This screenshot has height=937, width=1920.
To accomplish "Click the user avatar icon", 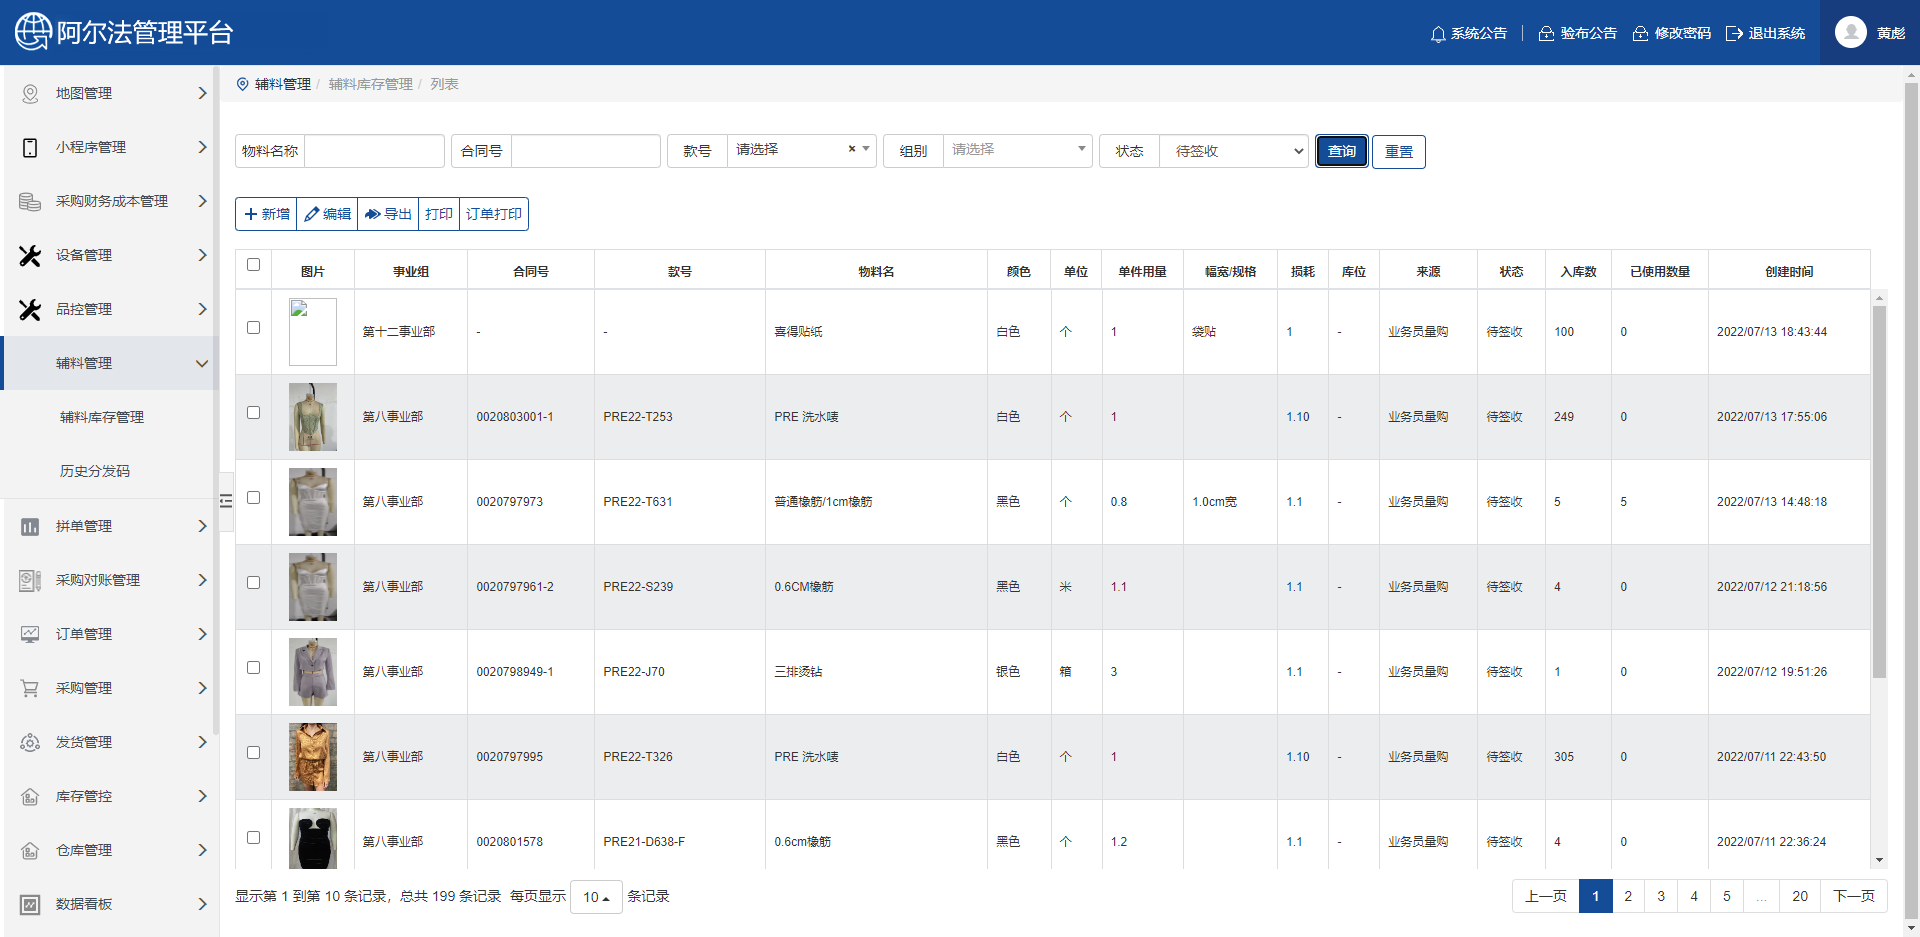I will [x=1850, y=32].
